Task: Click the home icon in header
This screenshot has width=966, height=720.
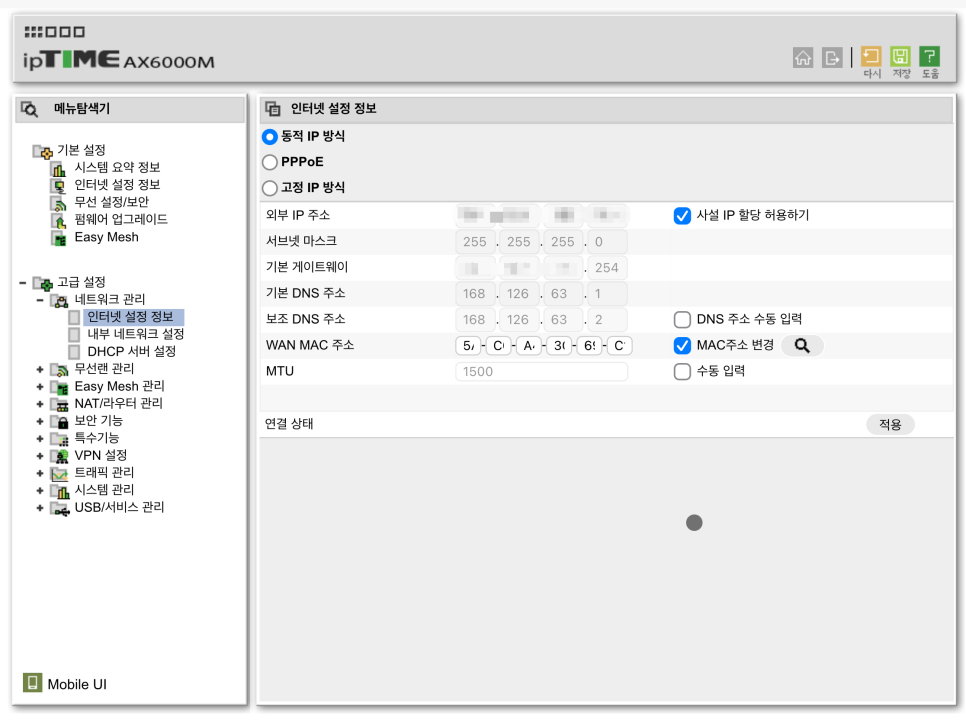Action: (x=803, y=58)
